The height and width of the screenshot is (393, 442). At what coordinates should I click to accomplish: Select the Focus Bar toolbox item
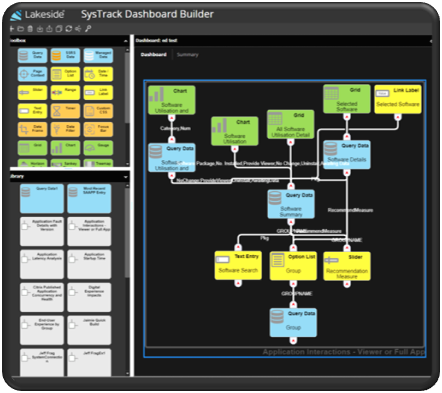(98, 130)
